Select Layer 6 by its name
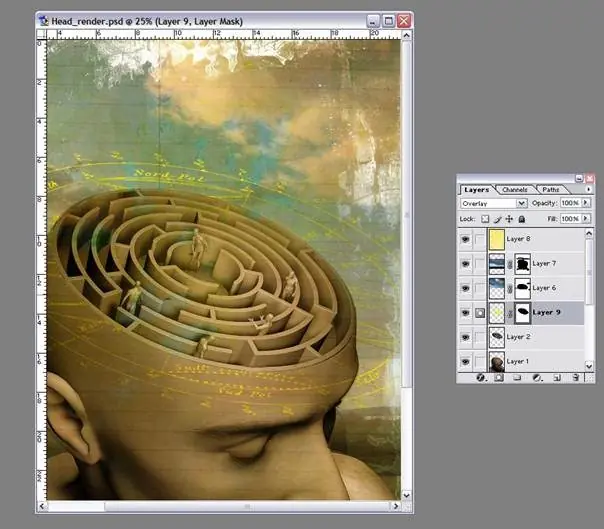The image size is (604, 529). coord(545,288)
